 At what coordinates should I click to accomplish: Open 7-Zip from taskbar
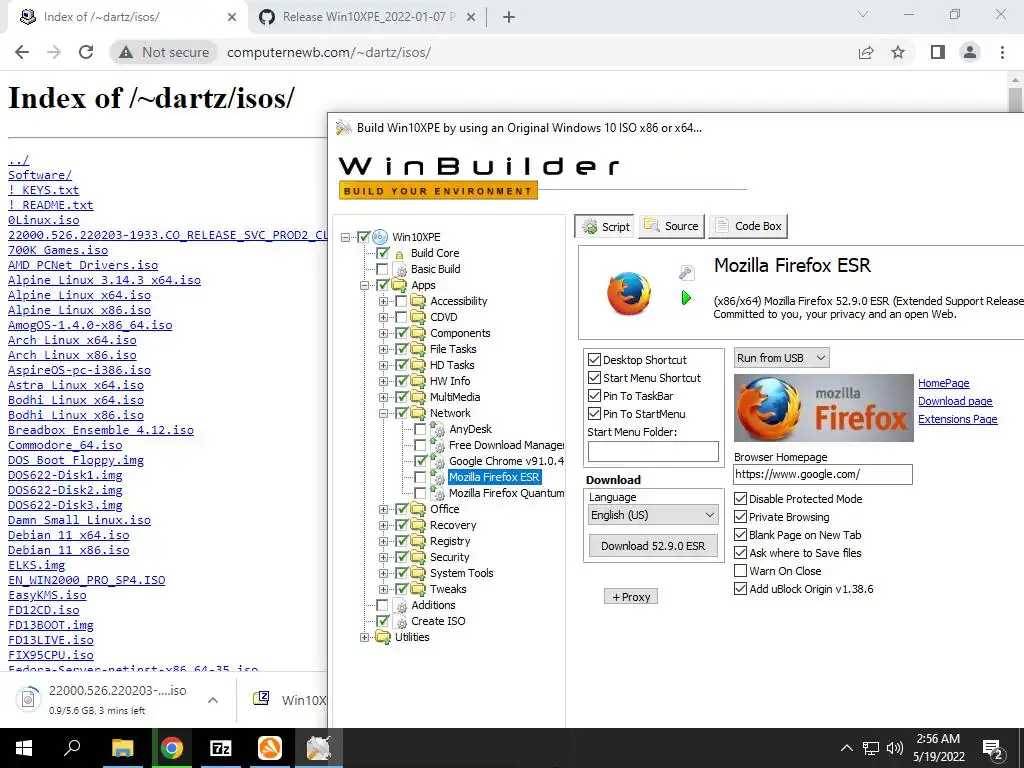(x=221, y=748)
